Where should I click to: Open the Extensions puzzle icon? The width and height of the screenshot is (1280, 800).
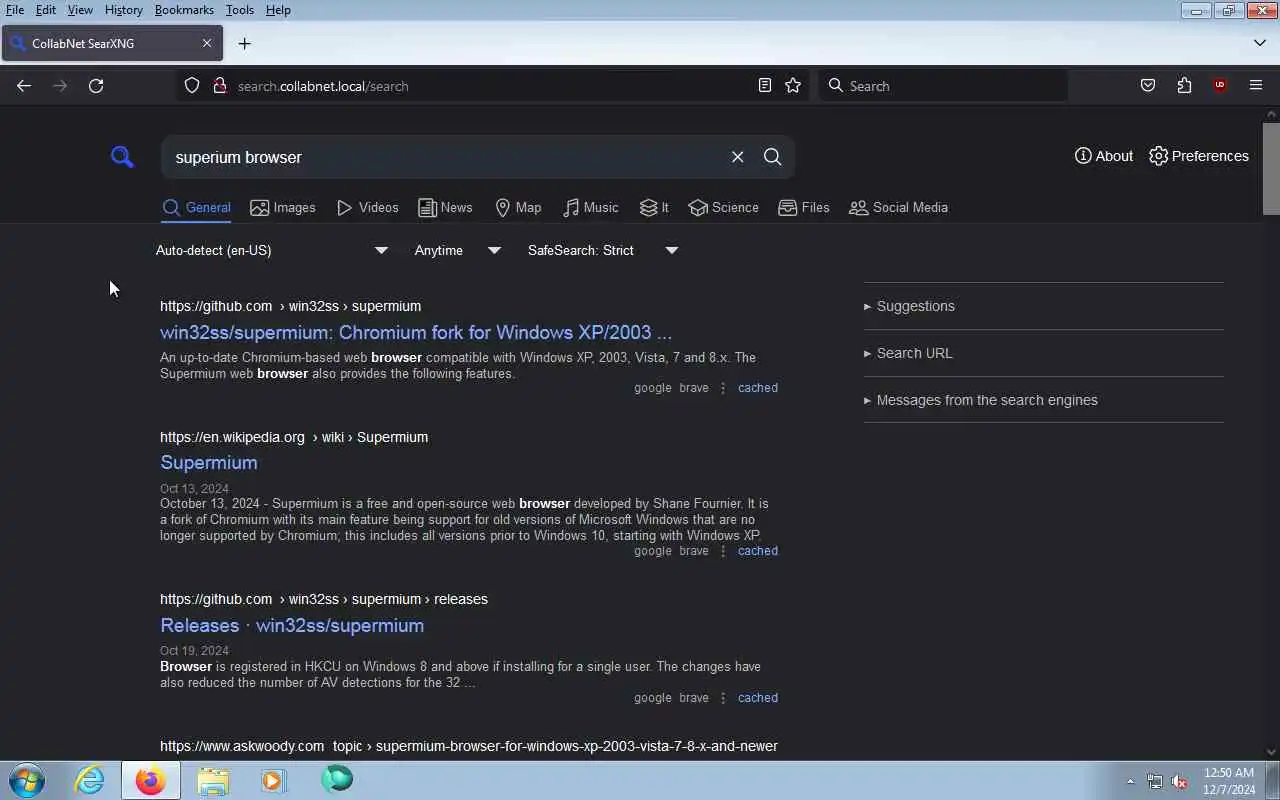[1184, 86]
